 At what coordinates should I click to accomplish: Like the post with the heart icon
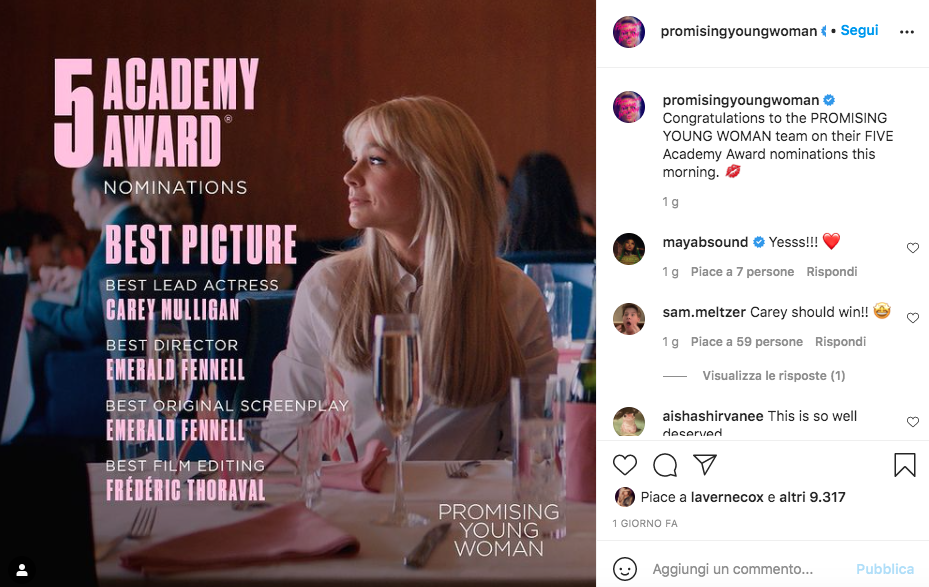[x=624, y=465]
